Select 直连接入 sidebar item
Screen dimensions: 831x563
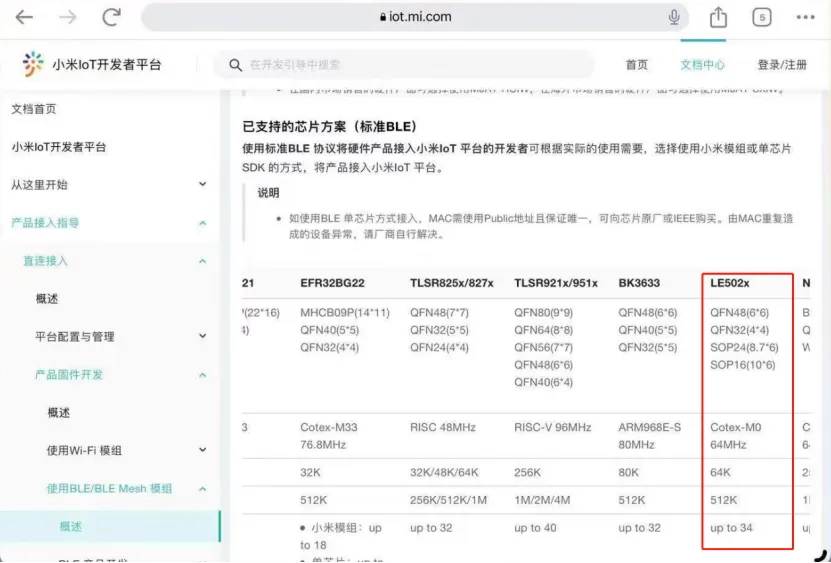[x=45, y=261]
